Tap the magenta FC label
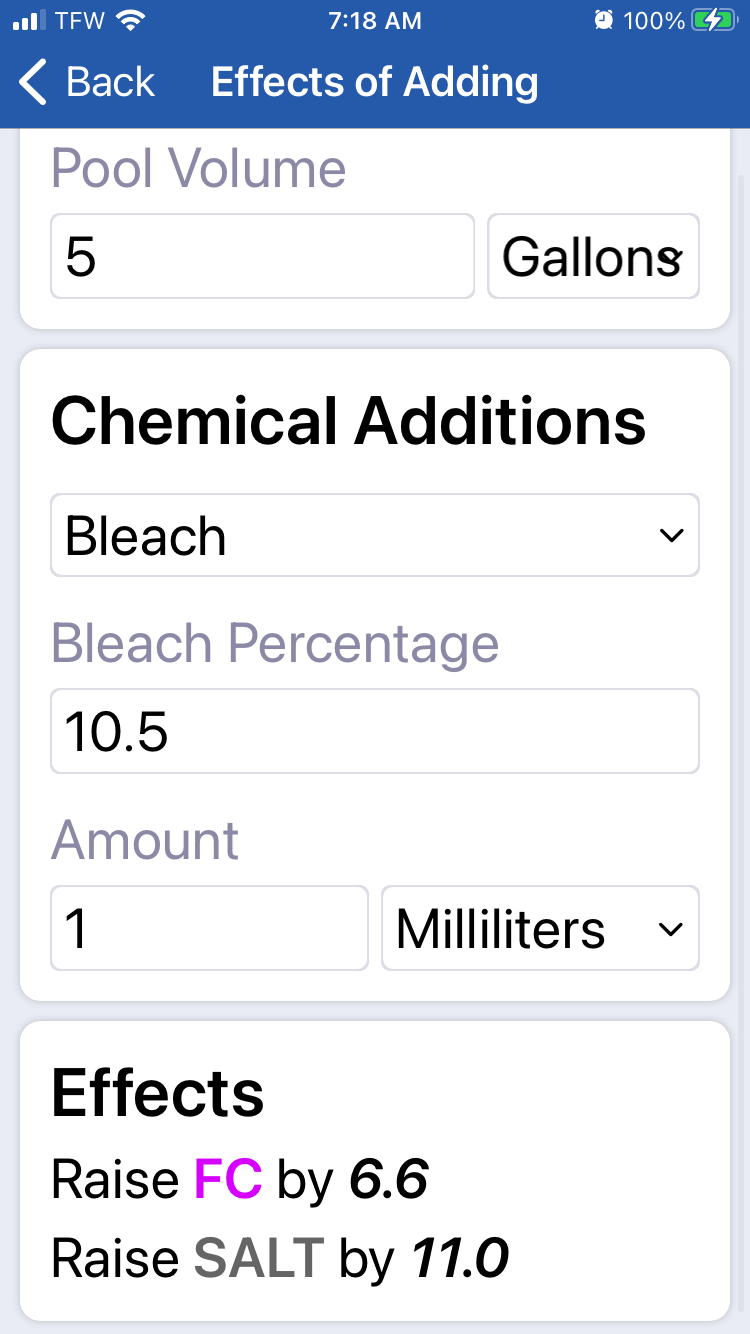The height and width of the screenshot is (1334, 750). point(228,1179)
